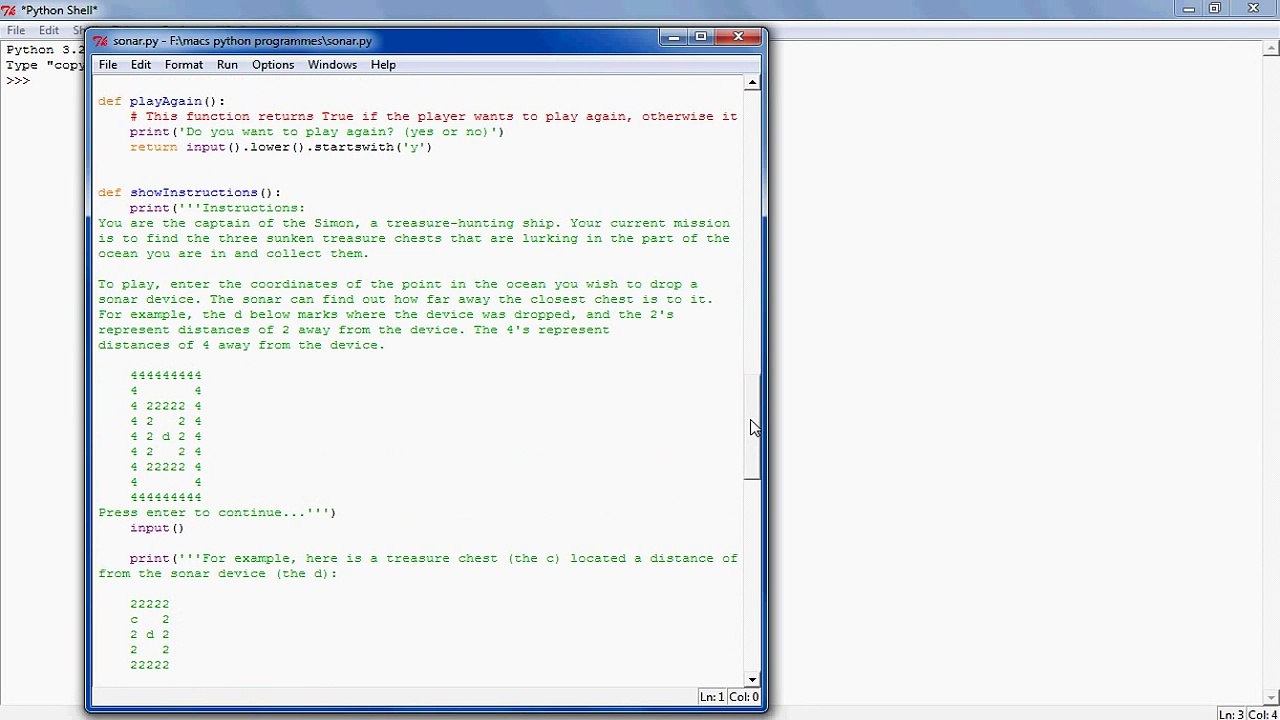Viewport: 1280px width, 720px height.
Task: Click the 'Col: 0' status indicator in editor
Action: pos(743,697)
